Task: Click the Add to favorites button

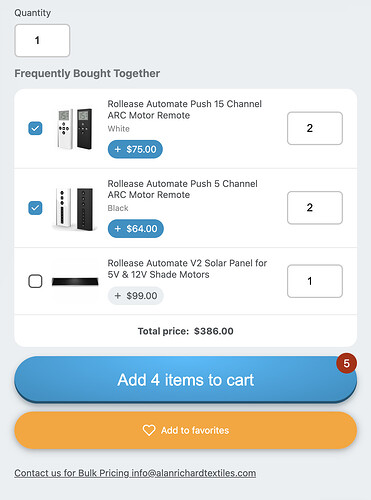Action: click(186, 430)
